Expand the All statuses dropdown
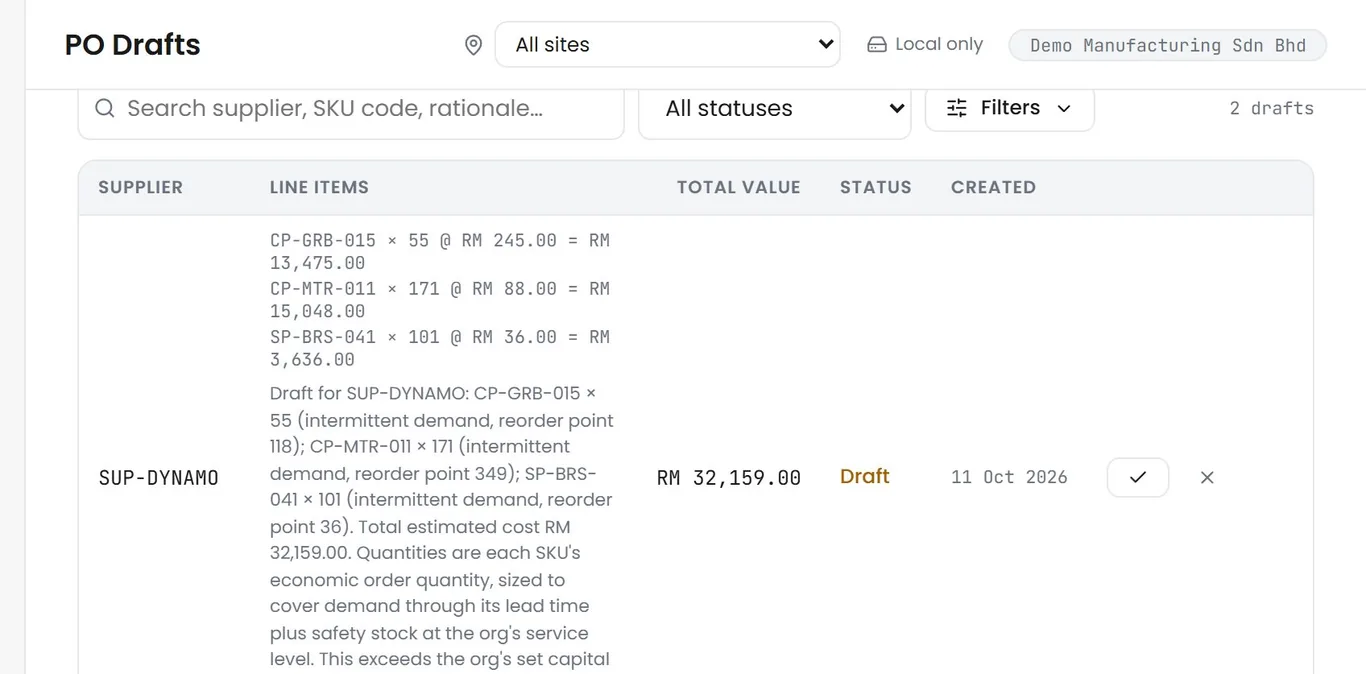Viewport: 1366px width, 674px height. pyautogui.click(x=774, y=108)
